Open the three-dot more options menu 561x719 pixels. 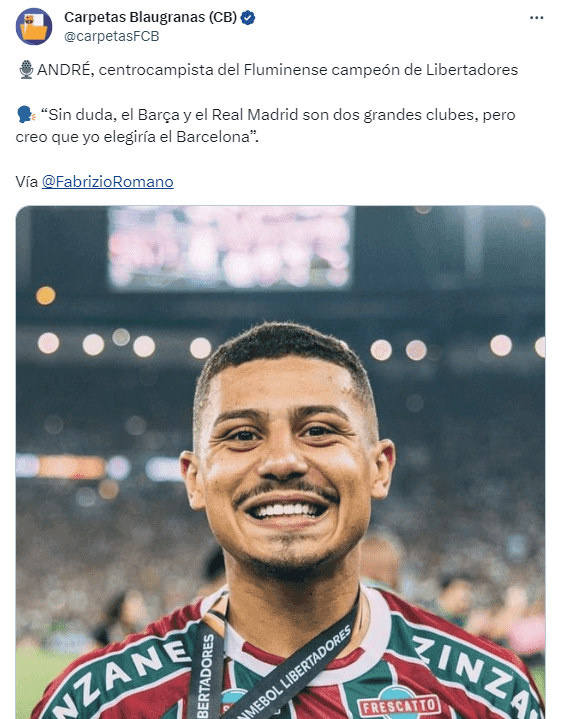click(536, 18)
